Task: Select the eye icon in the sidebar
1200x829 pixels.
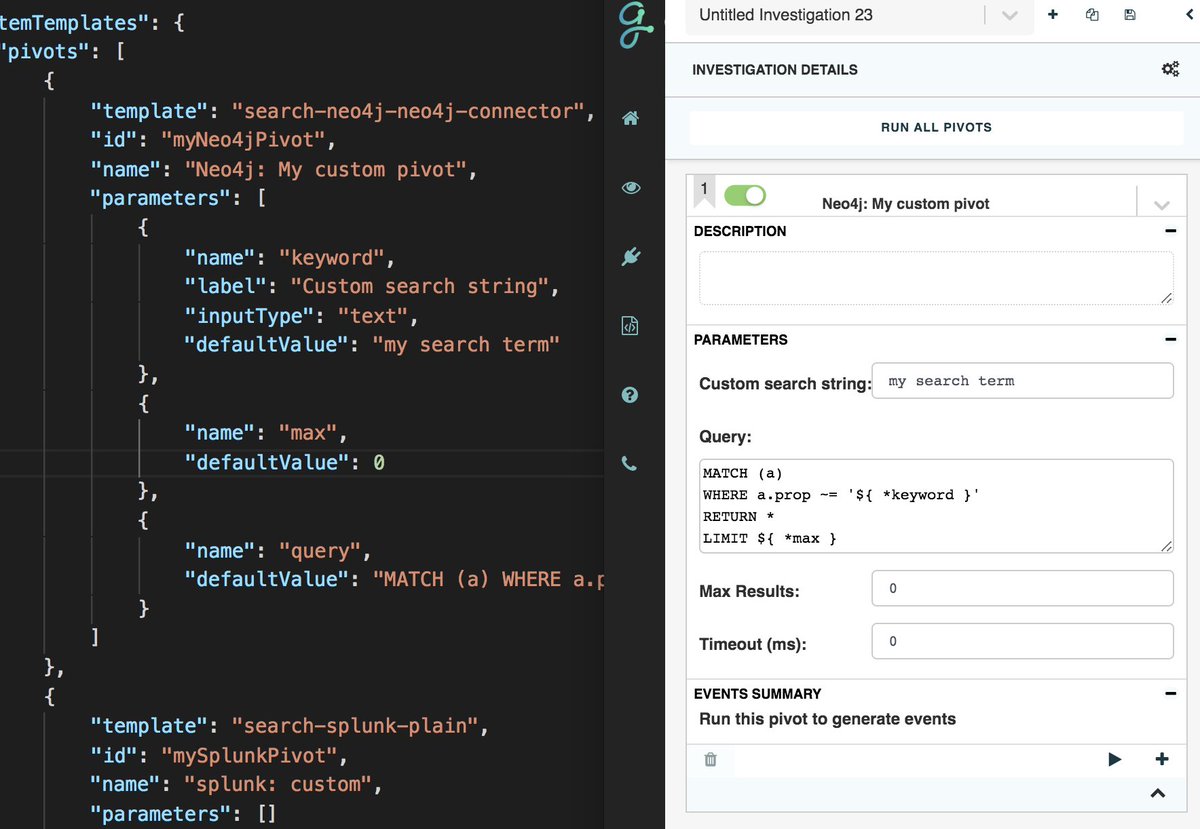Action: pos(630,187)
